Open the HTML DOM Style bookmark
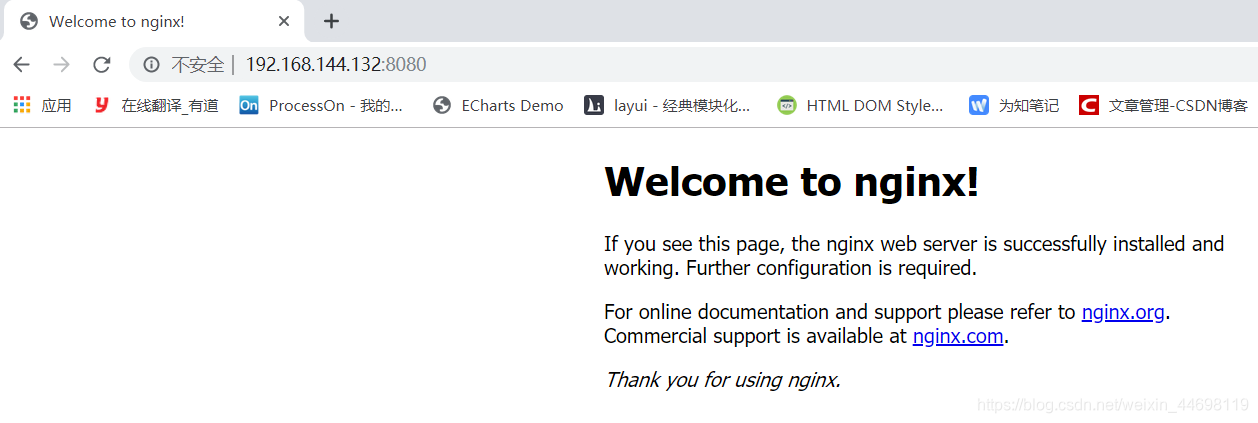1258x423 pixels. click(860, 105)
